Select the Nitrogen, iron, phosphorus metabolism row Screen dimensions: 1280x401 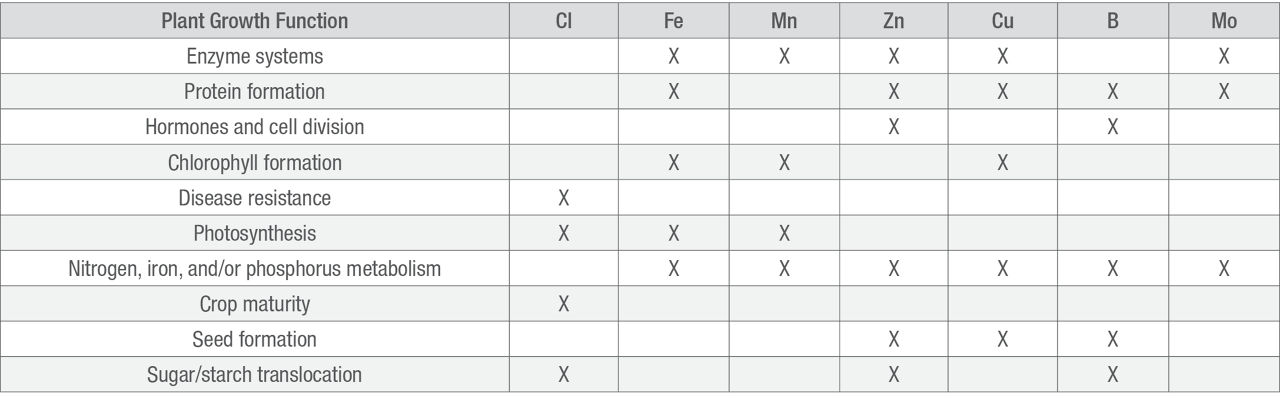pos(254,269)
